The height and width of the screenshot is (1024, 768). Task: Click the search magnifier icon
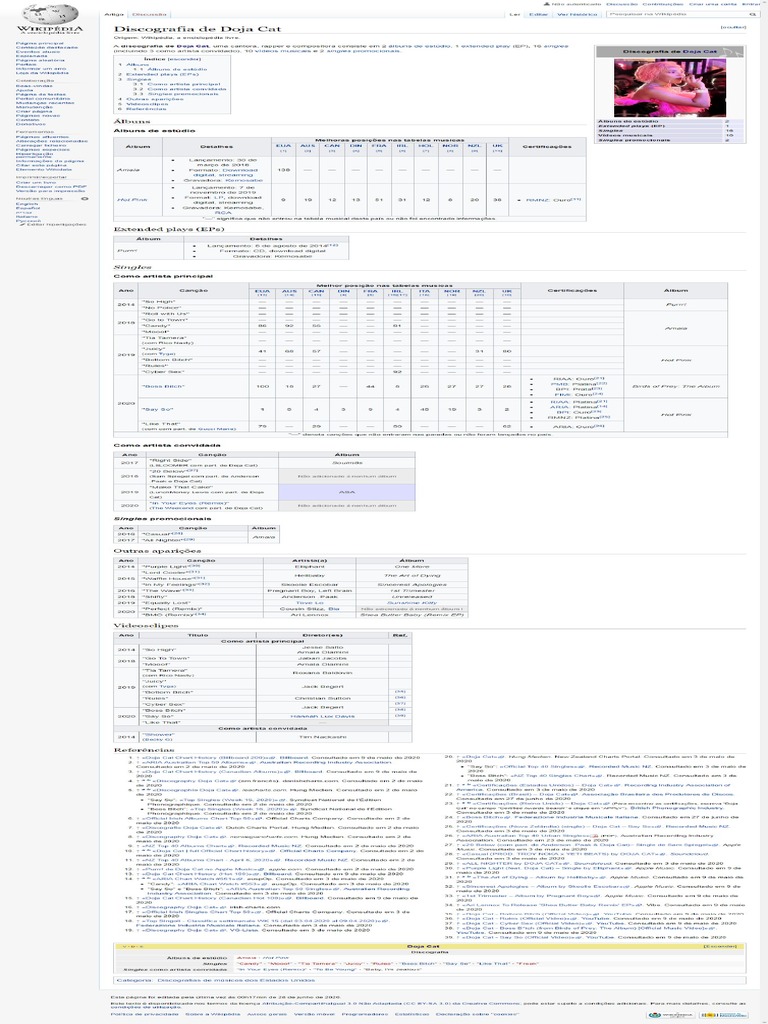pos(752,14)
